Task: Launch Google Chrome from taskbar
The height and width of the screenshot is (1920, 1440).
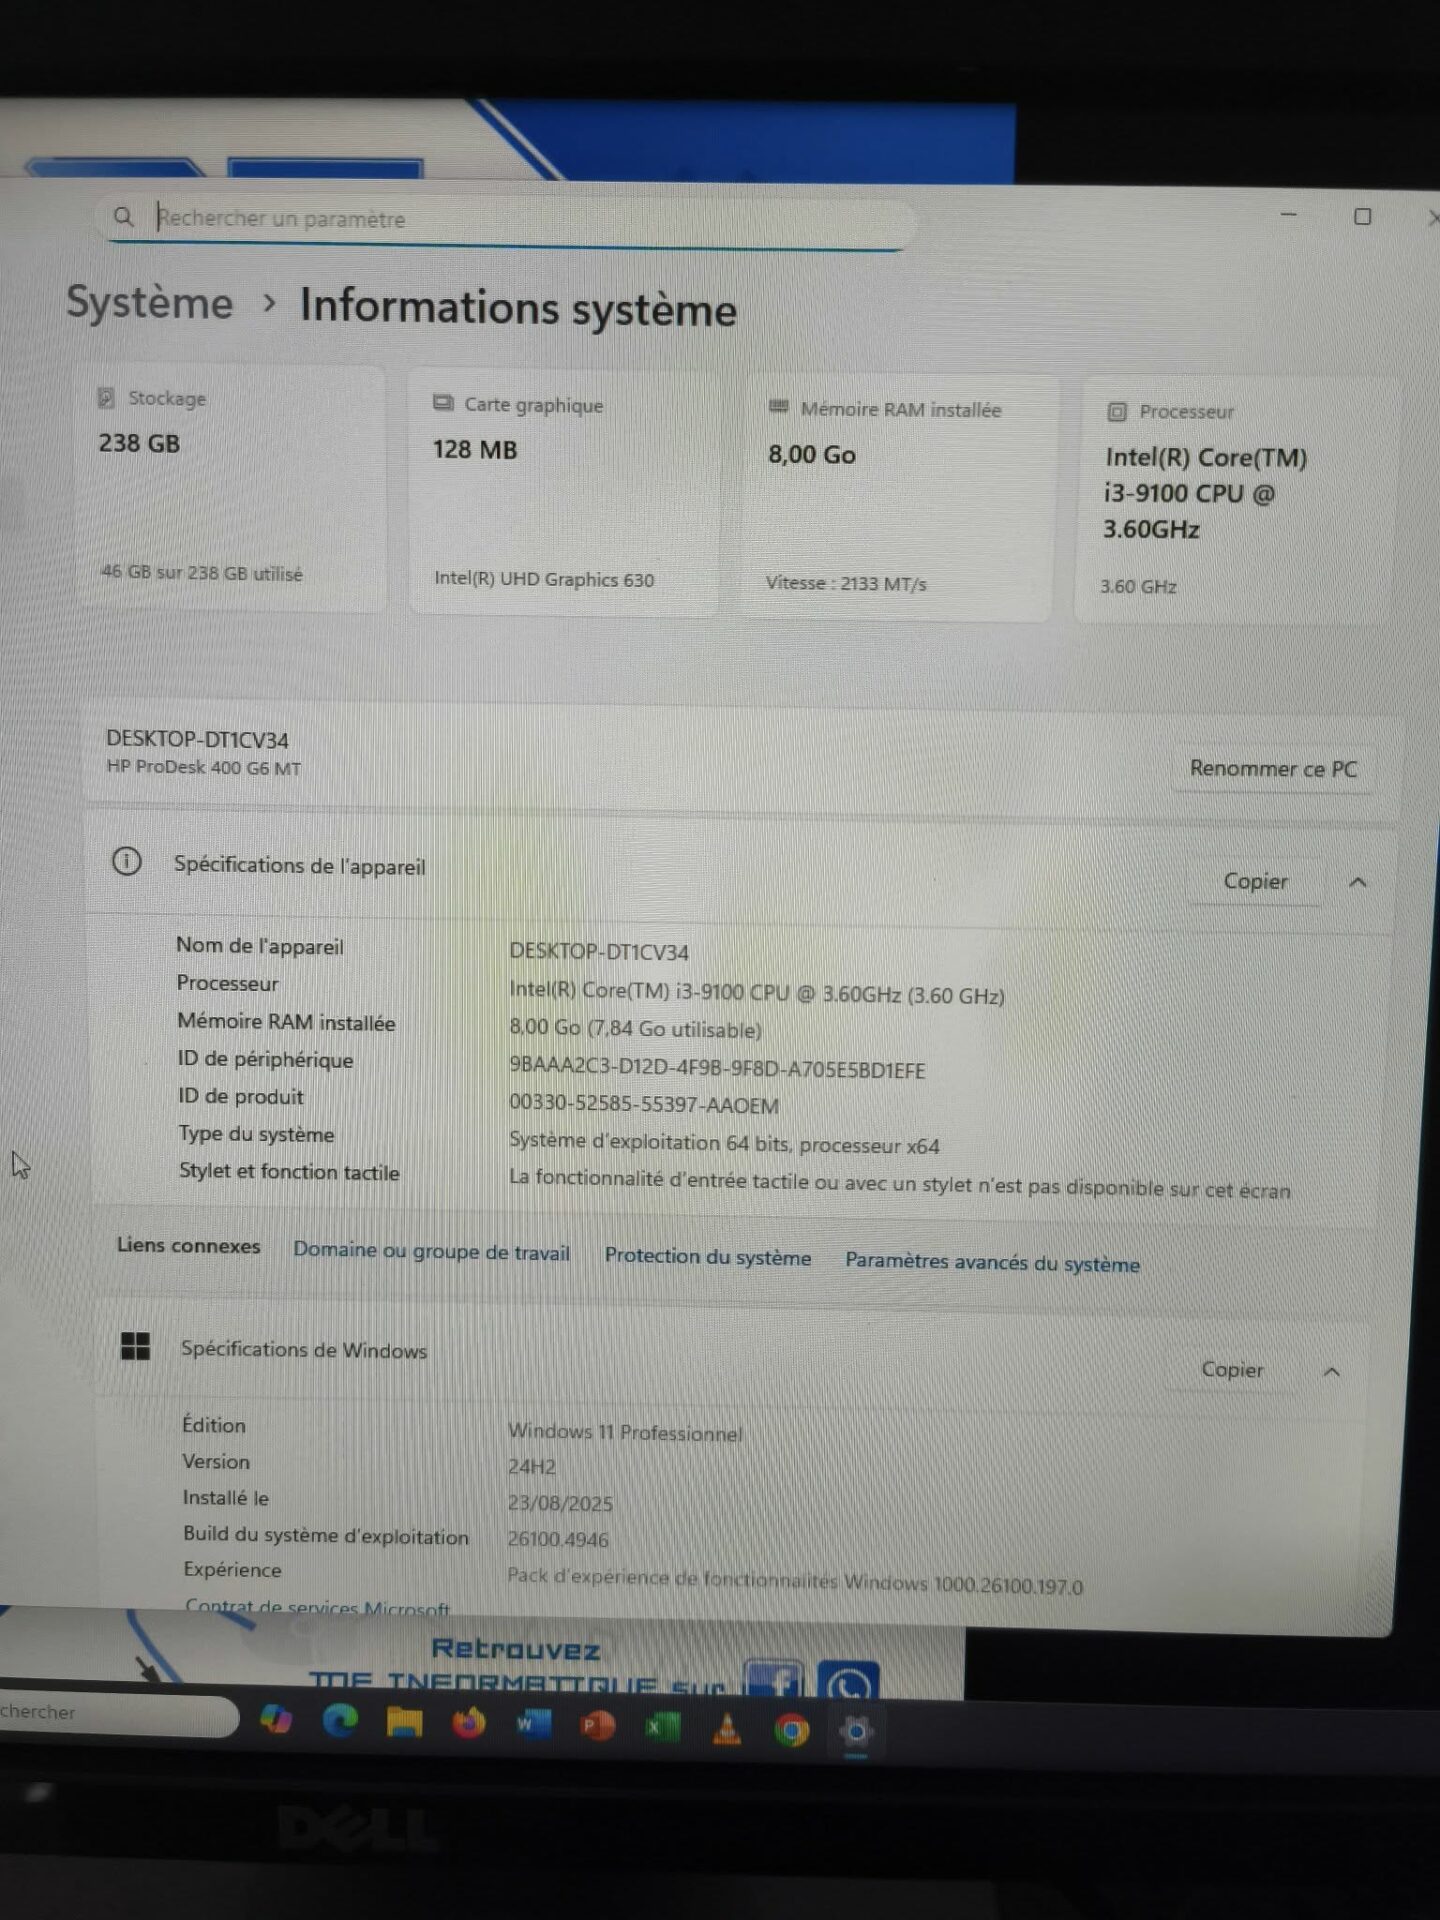Action: pyautogui.click(x=791, y=1731)
